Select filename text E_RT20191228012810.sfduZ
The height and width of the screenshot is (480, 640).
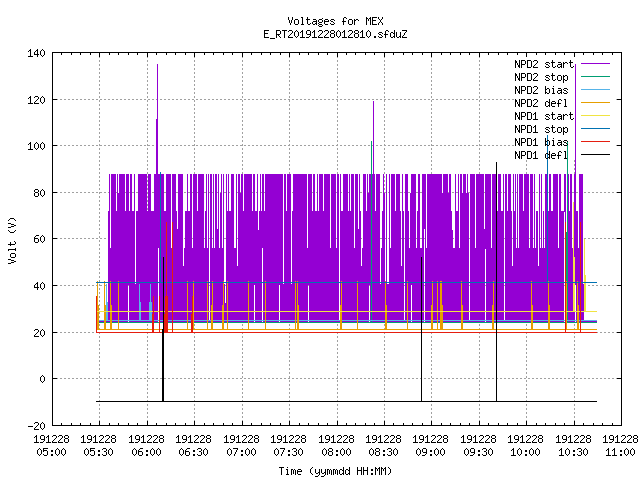point(335,34)
